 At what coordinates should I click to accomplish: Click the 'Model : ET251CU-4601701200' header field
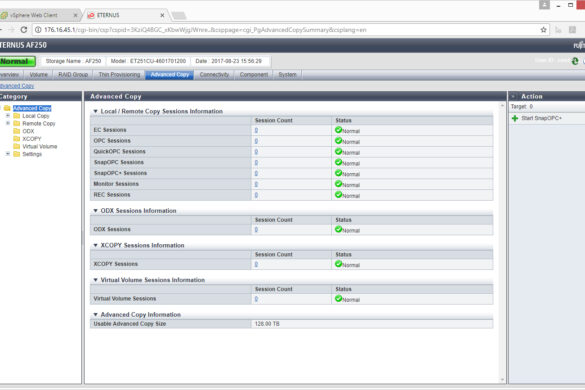pyautogui.click(x=148, y=61)
